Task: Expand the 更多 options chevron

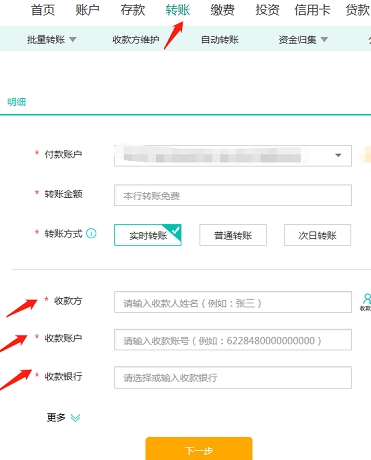Action: pos(76,418)
